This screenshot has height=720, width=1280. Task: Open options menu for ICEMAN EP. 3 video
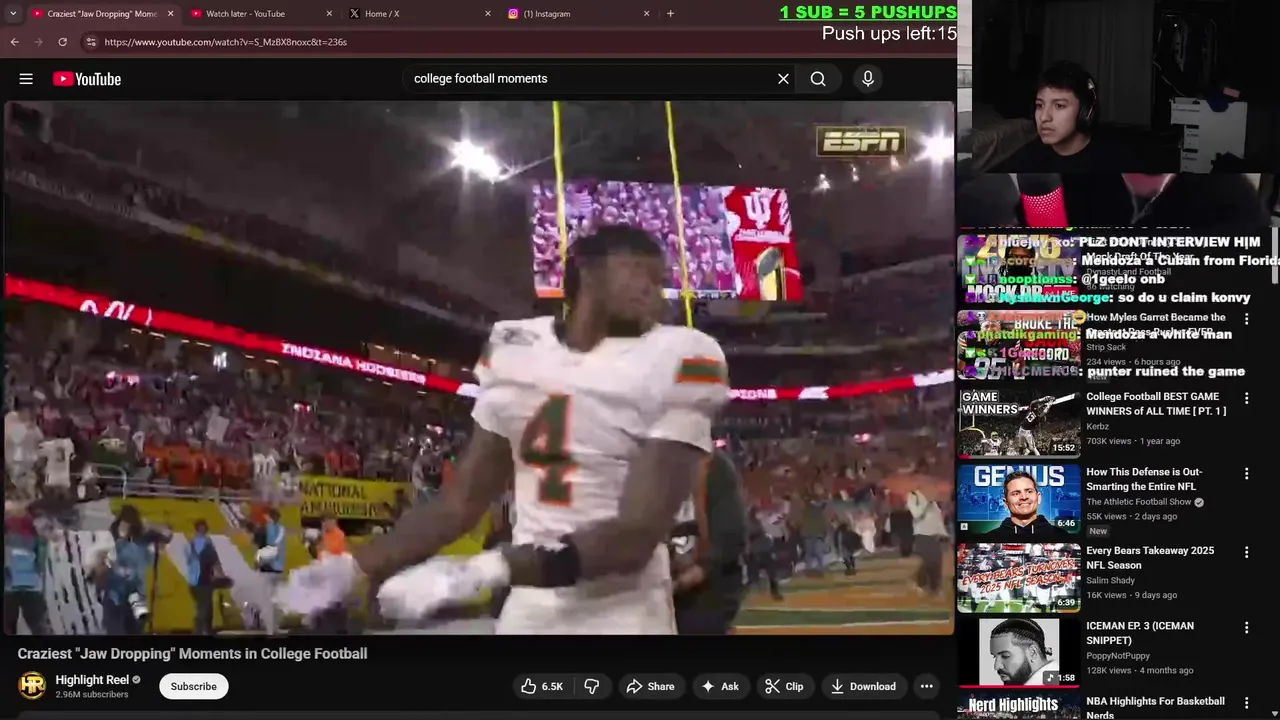click(x=1246, y=628)
